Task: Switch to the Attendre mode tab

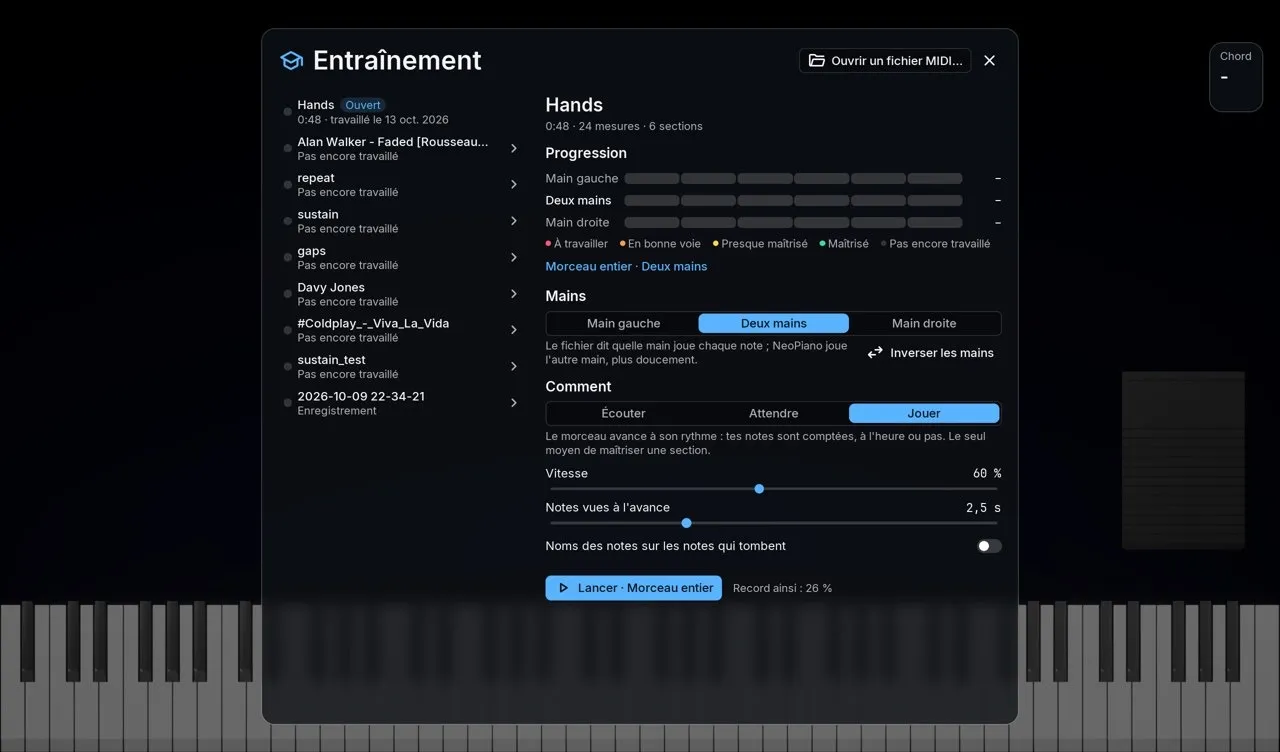Action: pos(773,413)
